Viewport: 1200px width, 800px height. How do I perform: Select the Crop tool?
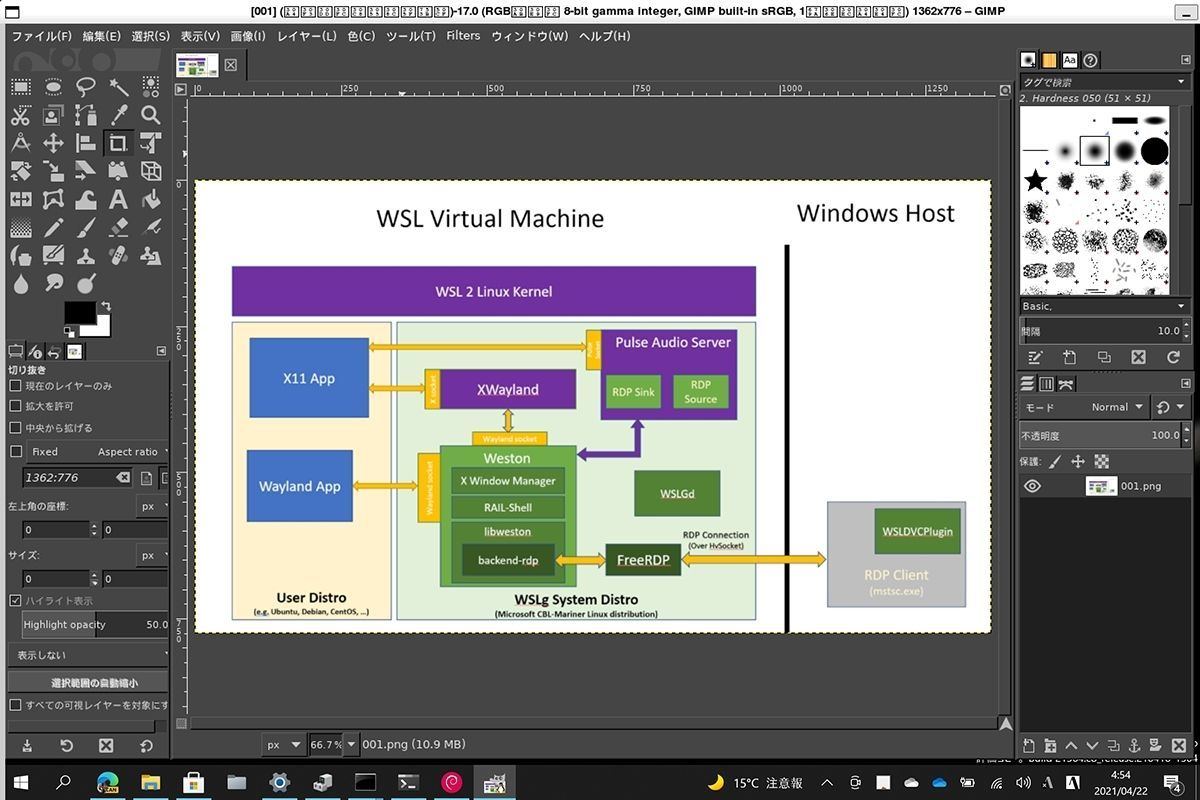(118, 143)
